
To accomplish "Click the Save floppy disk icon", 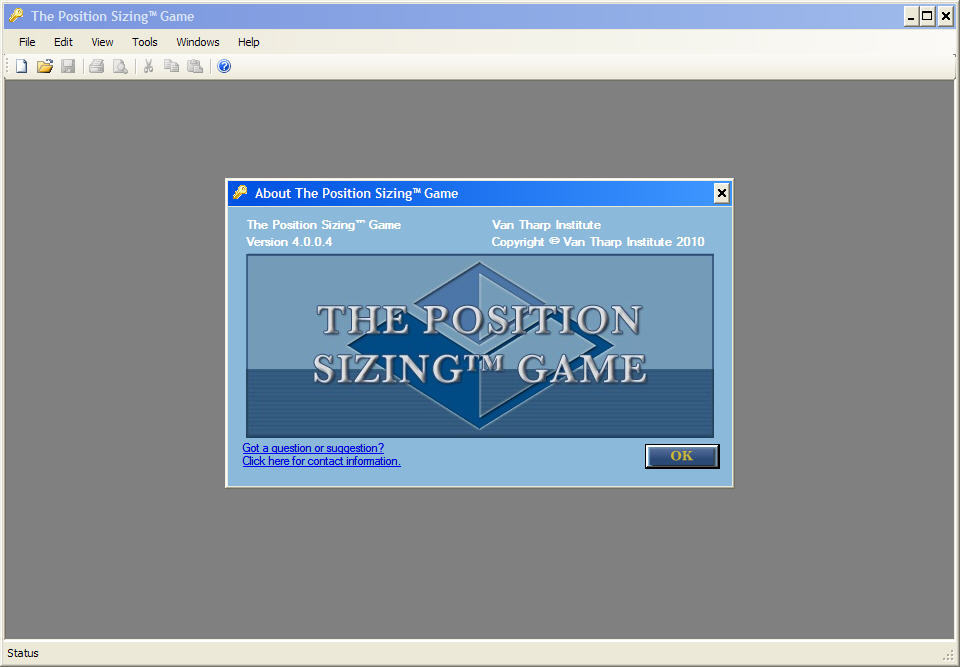I will 68,66.
